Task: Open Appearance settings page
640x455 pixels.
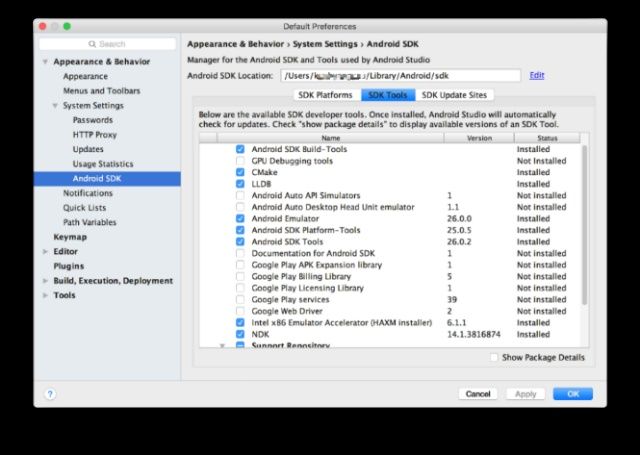Action: click(85, 76)
